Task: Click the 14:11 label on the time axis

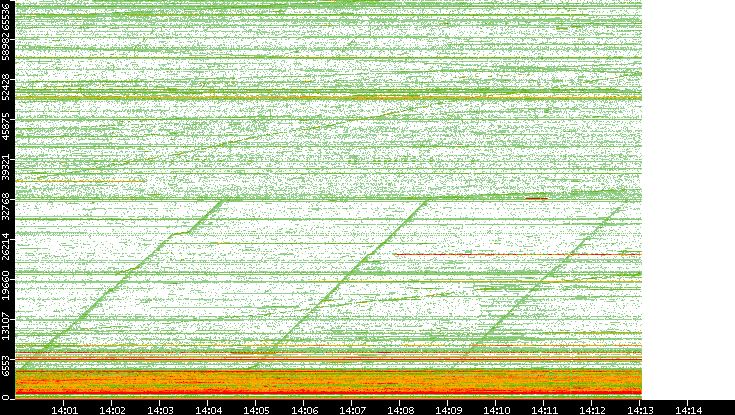Action: click(x=545, y=410)
